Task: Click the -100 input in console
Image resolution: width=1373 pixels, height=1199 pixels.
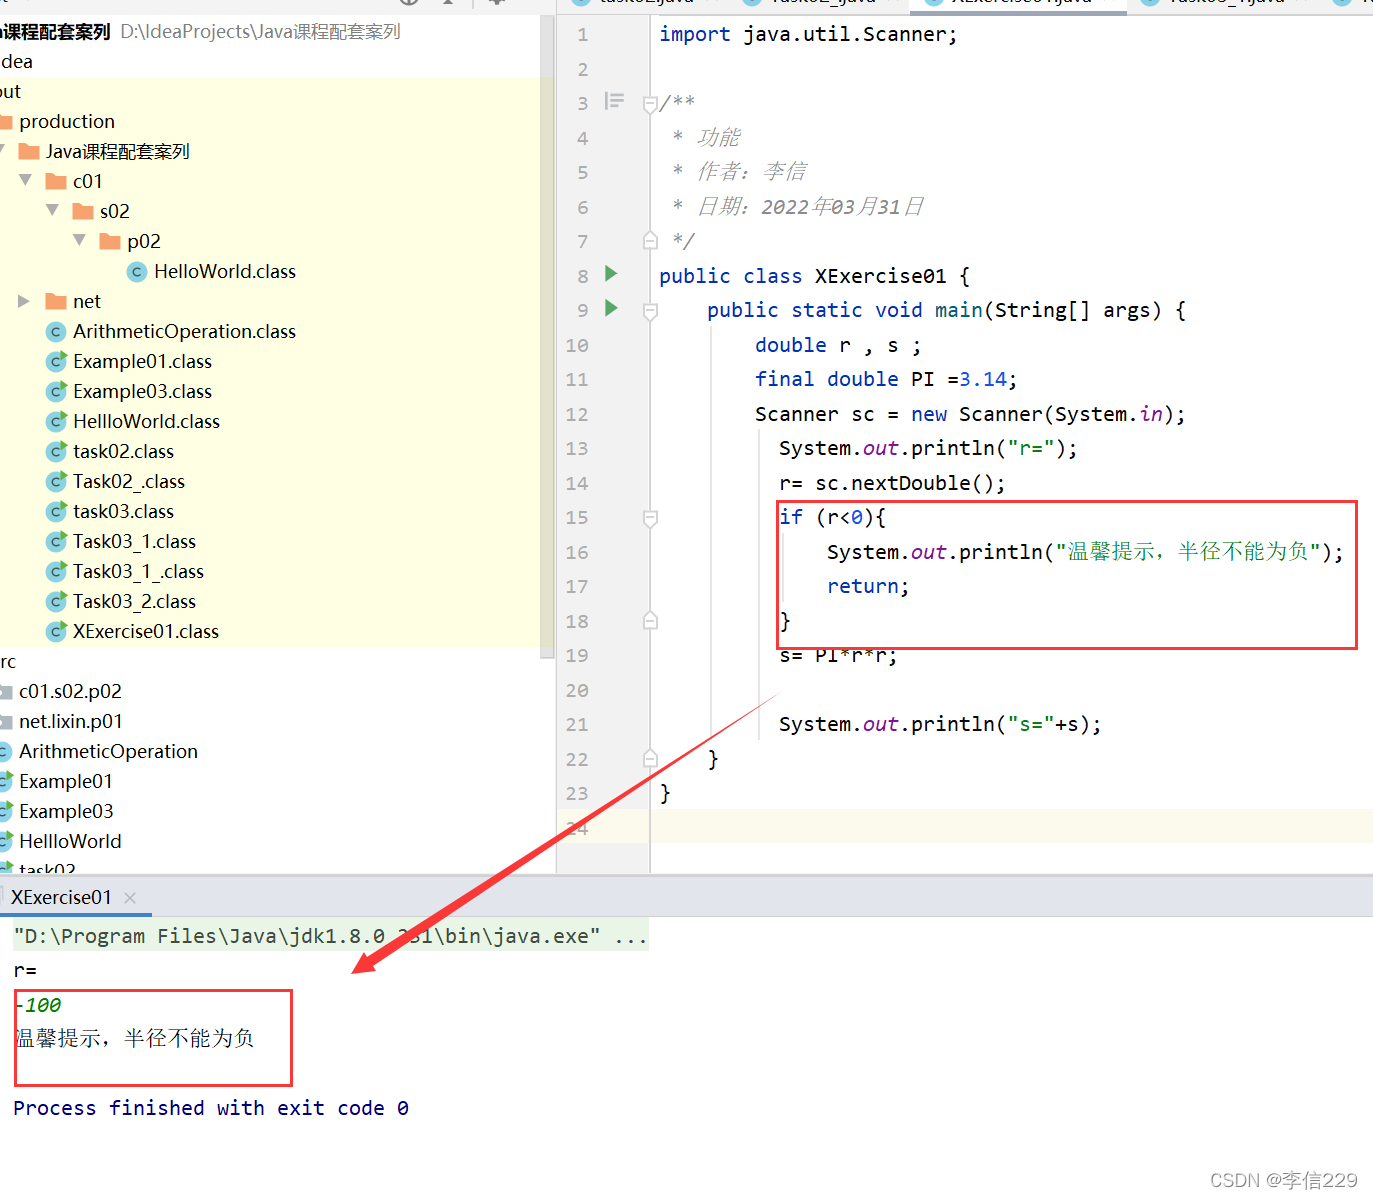Action: pyautogui.click(x=38, y=1006)
